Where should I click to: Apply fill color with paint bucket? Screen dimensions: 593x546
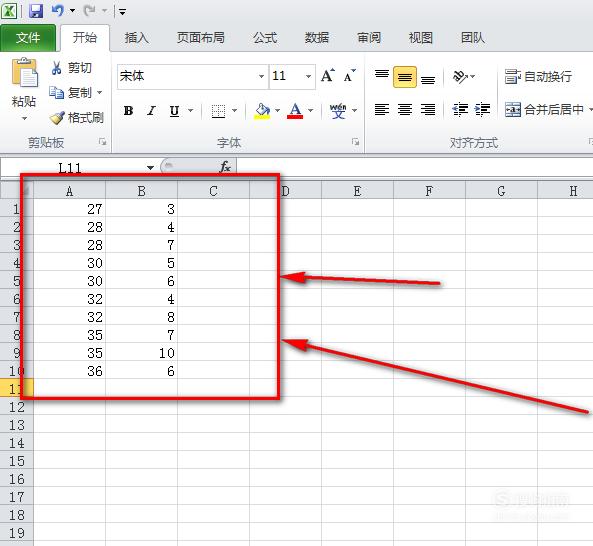click(x=262, y=111)
